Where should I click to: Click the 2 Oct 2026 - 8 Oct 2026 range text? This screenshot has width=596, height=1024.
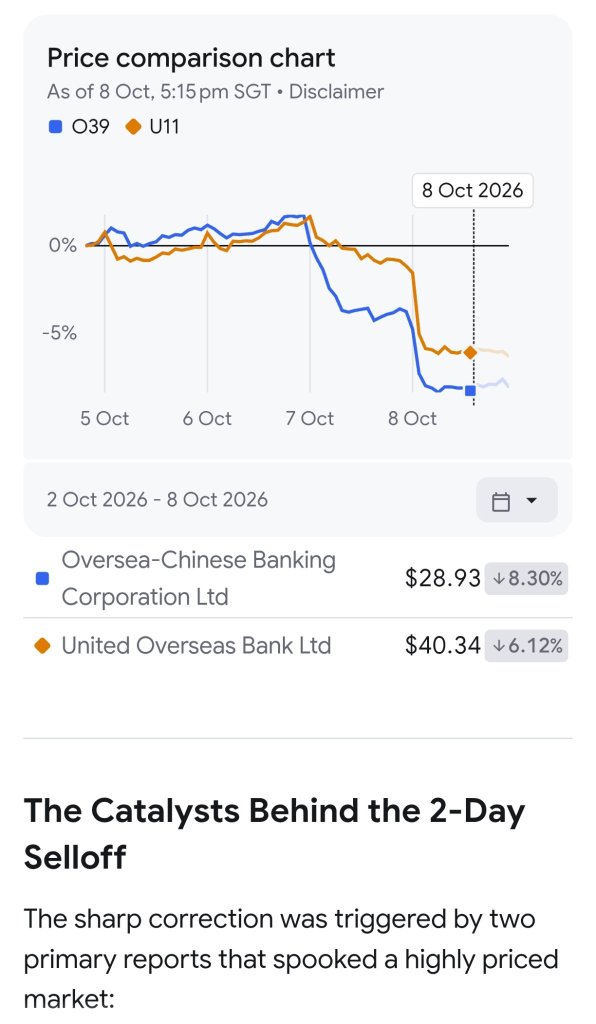(157, 500)
